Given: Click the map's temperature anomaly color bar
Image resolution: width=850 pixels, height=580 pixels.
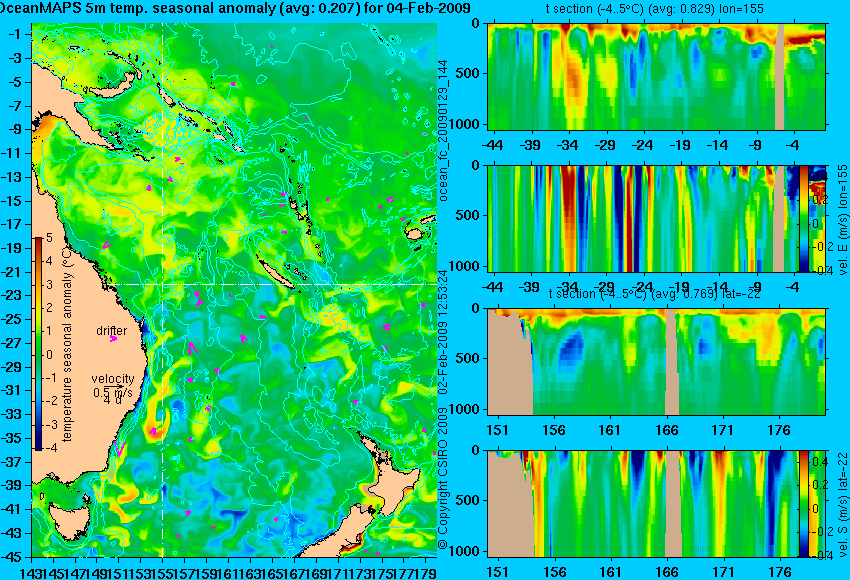Looking at the screenshot, I should coord(38,344).
